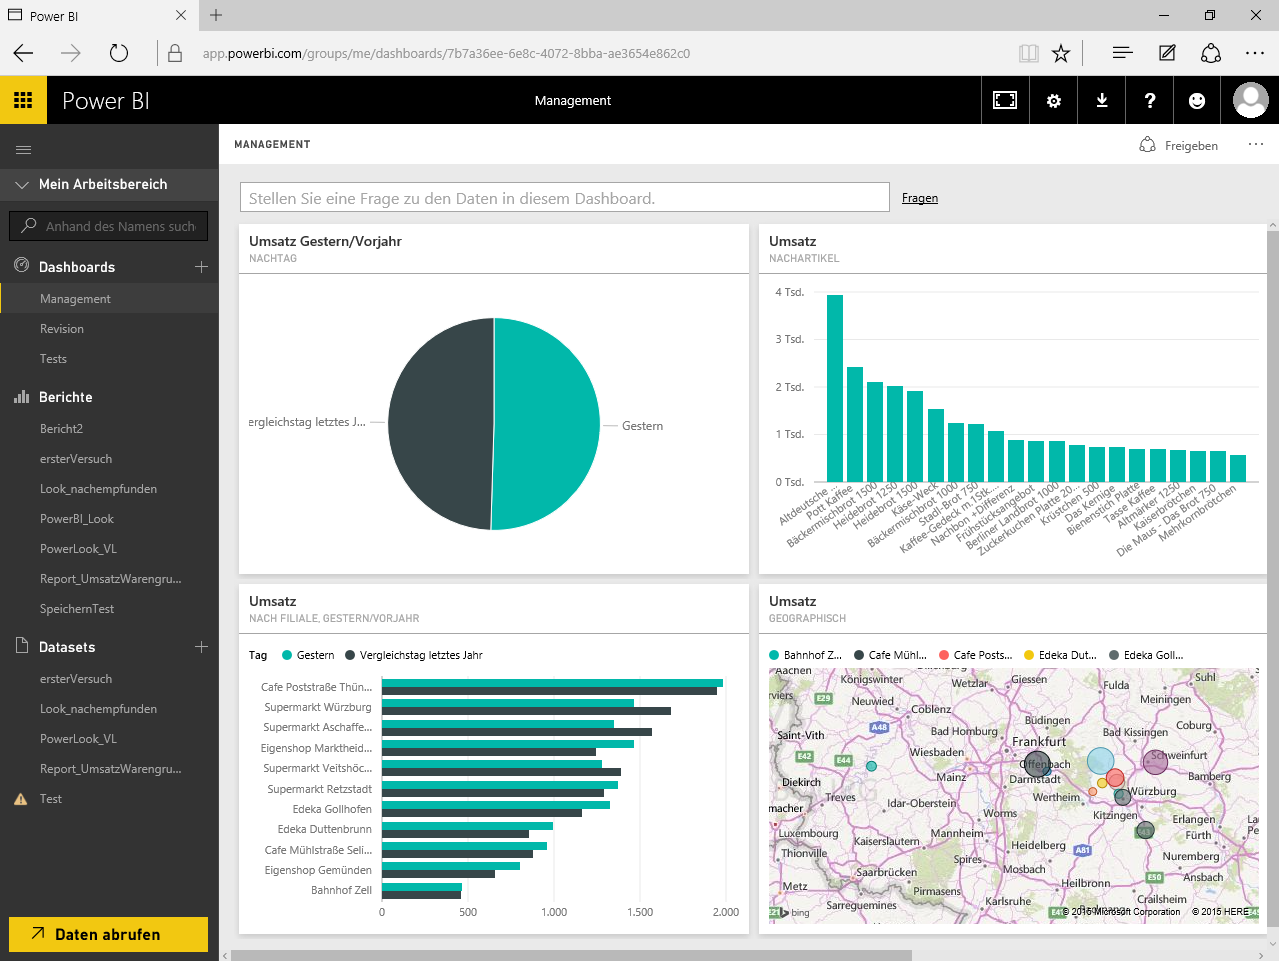Click the download arrow icon

1102,100
